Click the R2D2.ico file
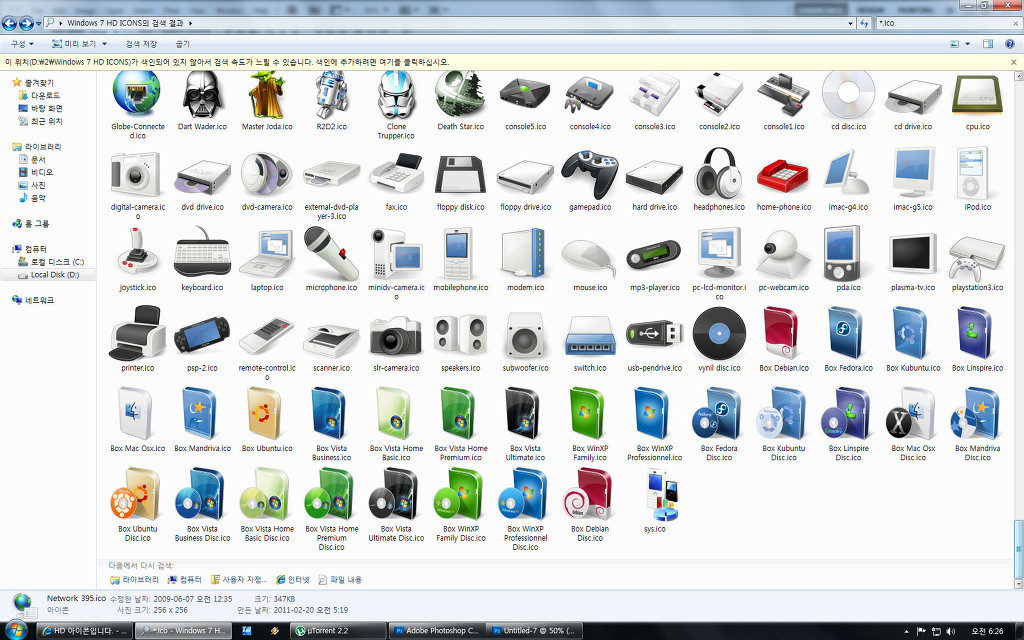Screen dimensions: 1024x640 point(332,95)
